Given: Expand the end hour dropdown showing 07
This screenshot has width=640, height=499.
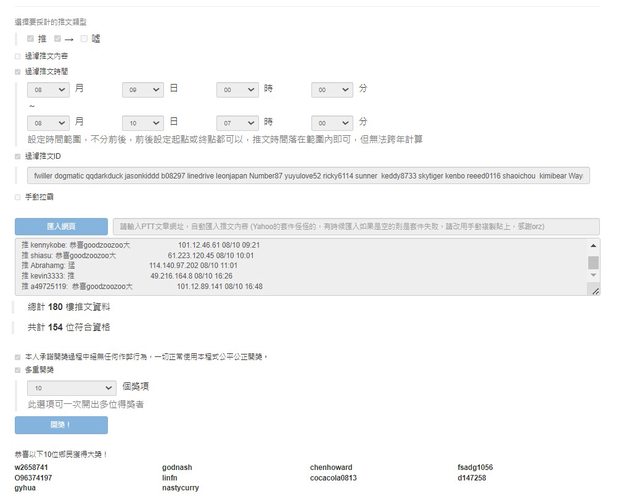Looking at the screenshot, I should click(x=238, y=122).
